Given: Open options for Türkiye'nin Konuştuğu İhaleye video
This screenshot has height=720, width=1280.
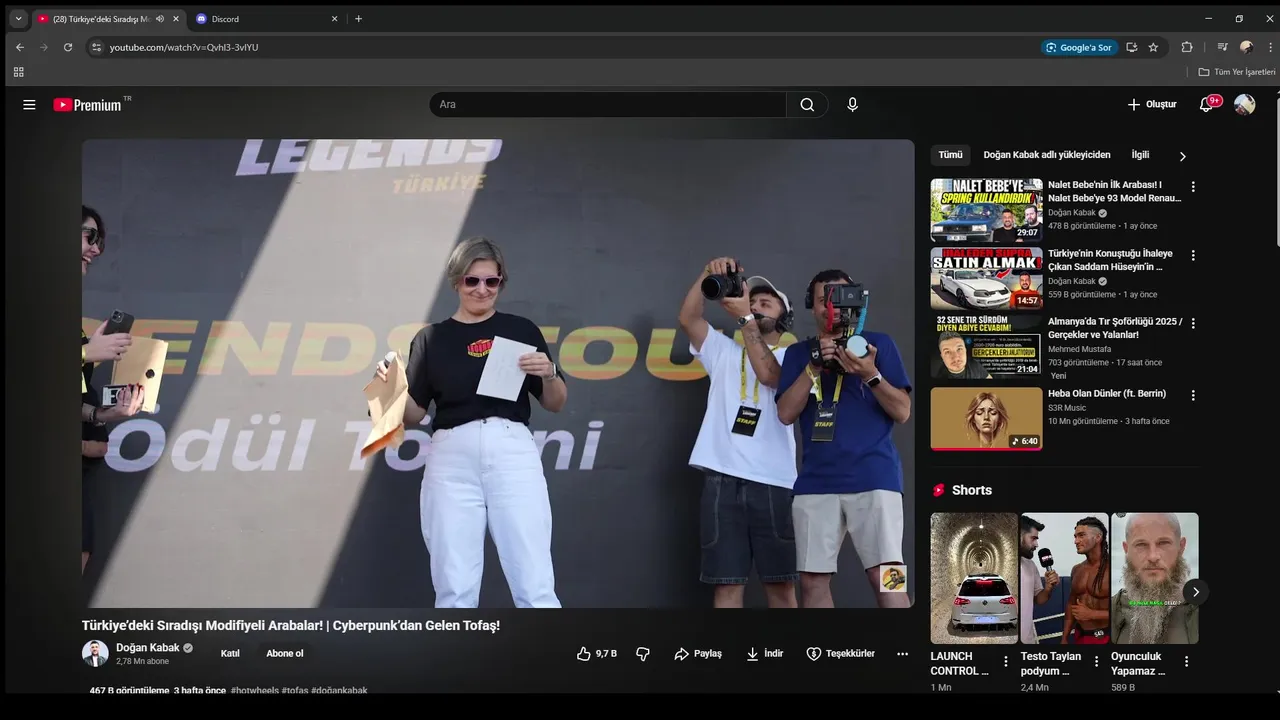Looking at the screenshot, I should (1192, 256).
